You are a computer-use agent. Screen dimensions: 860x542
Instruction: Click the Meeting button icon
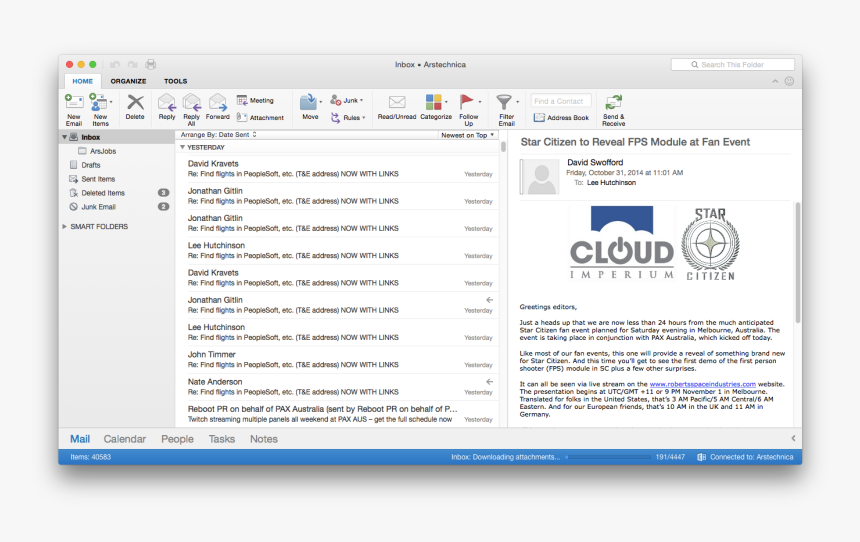[242, 100]
